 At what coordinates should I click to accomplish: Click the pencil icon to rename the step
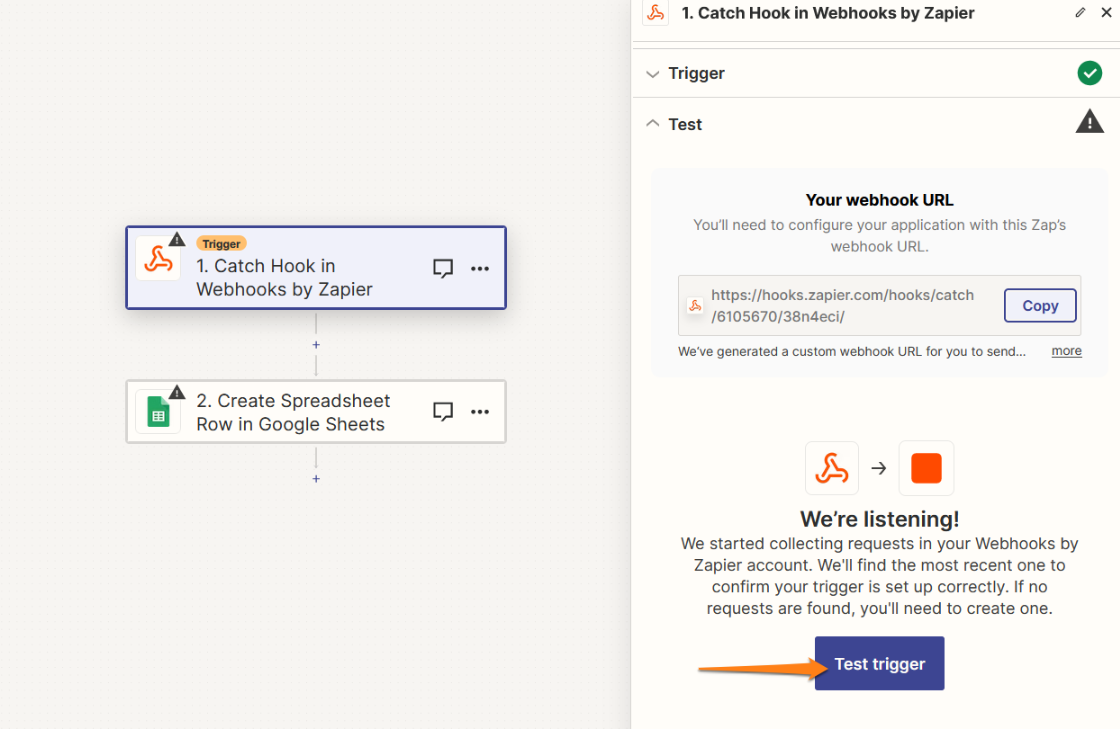coord(1080,13)
